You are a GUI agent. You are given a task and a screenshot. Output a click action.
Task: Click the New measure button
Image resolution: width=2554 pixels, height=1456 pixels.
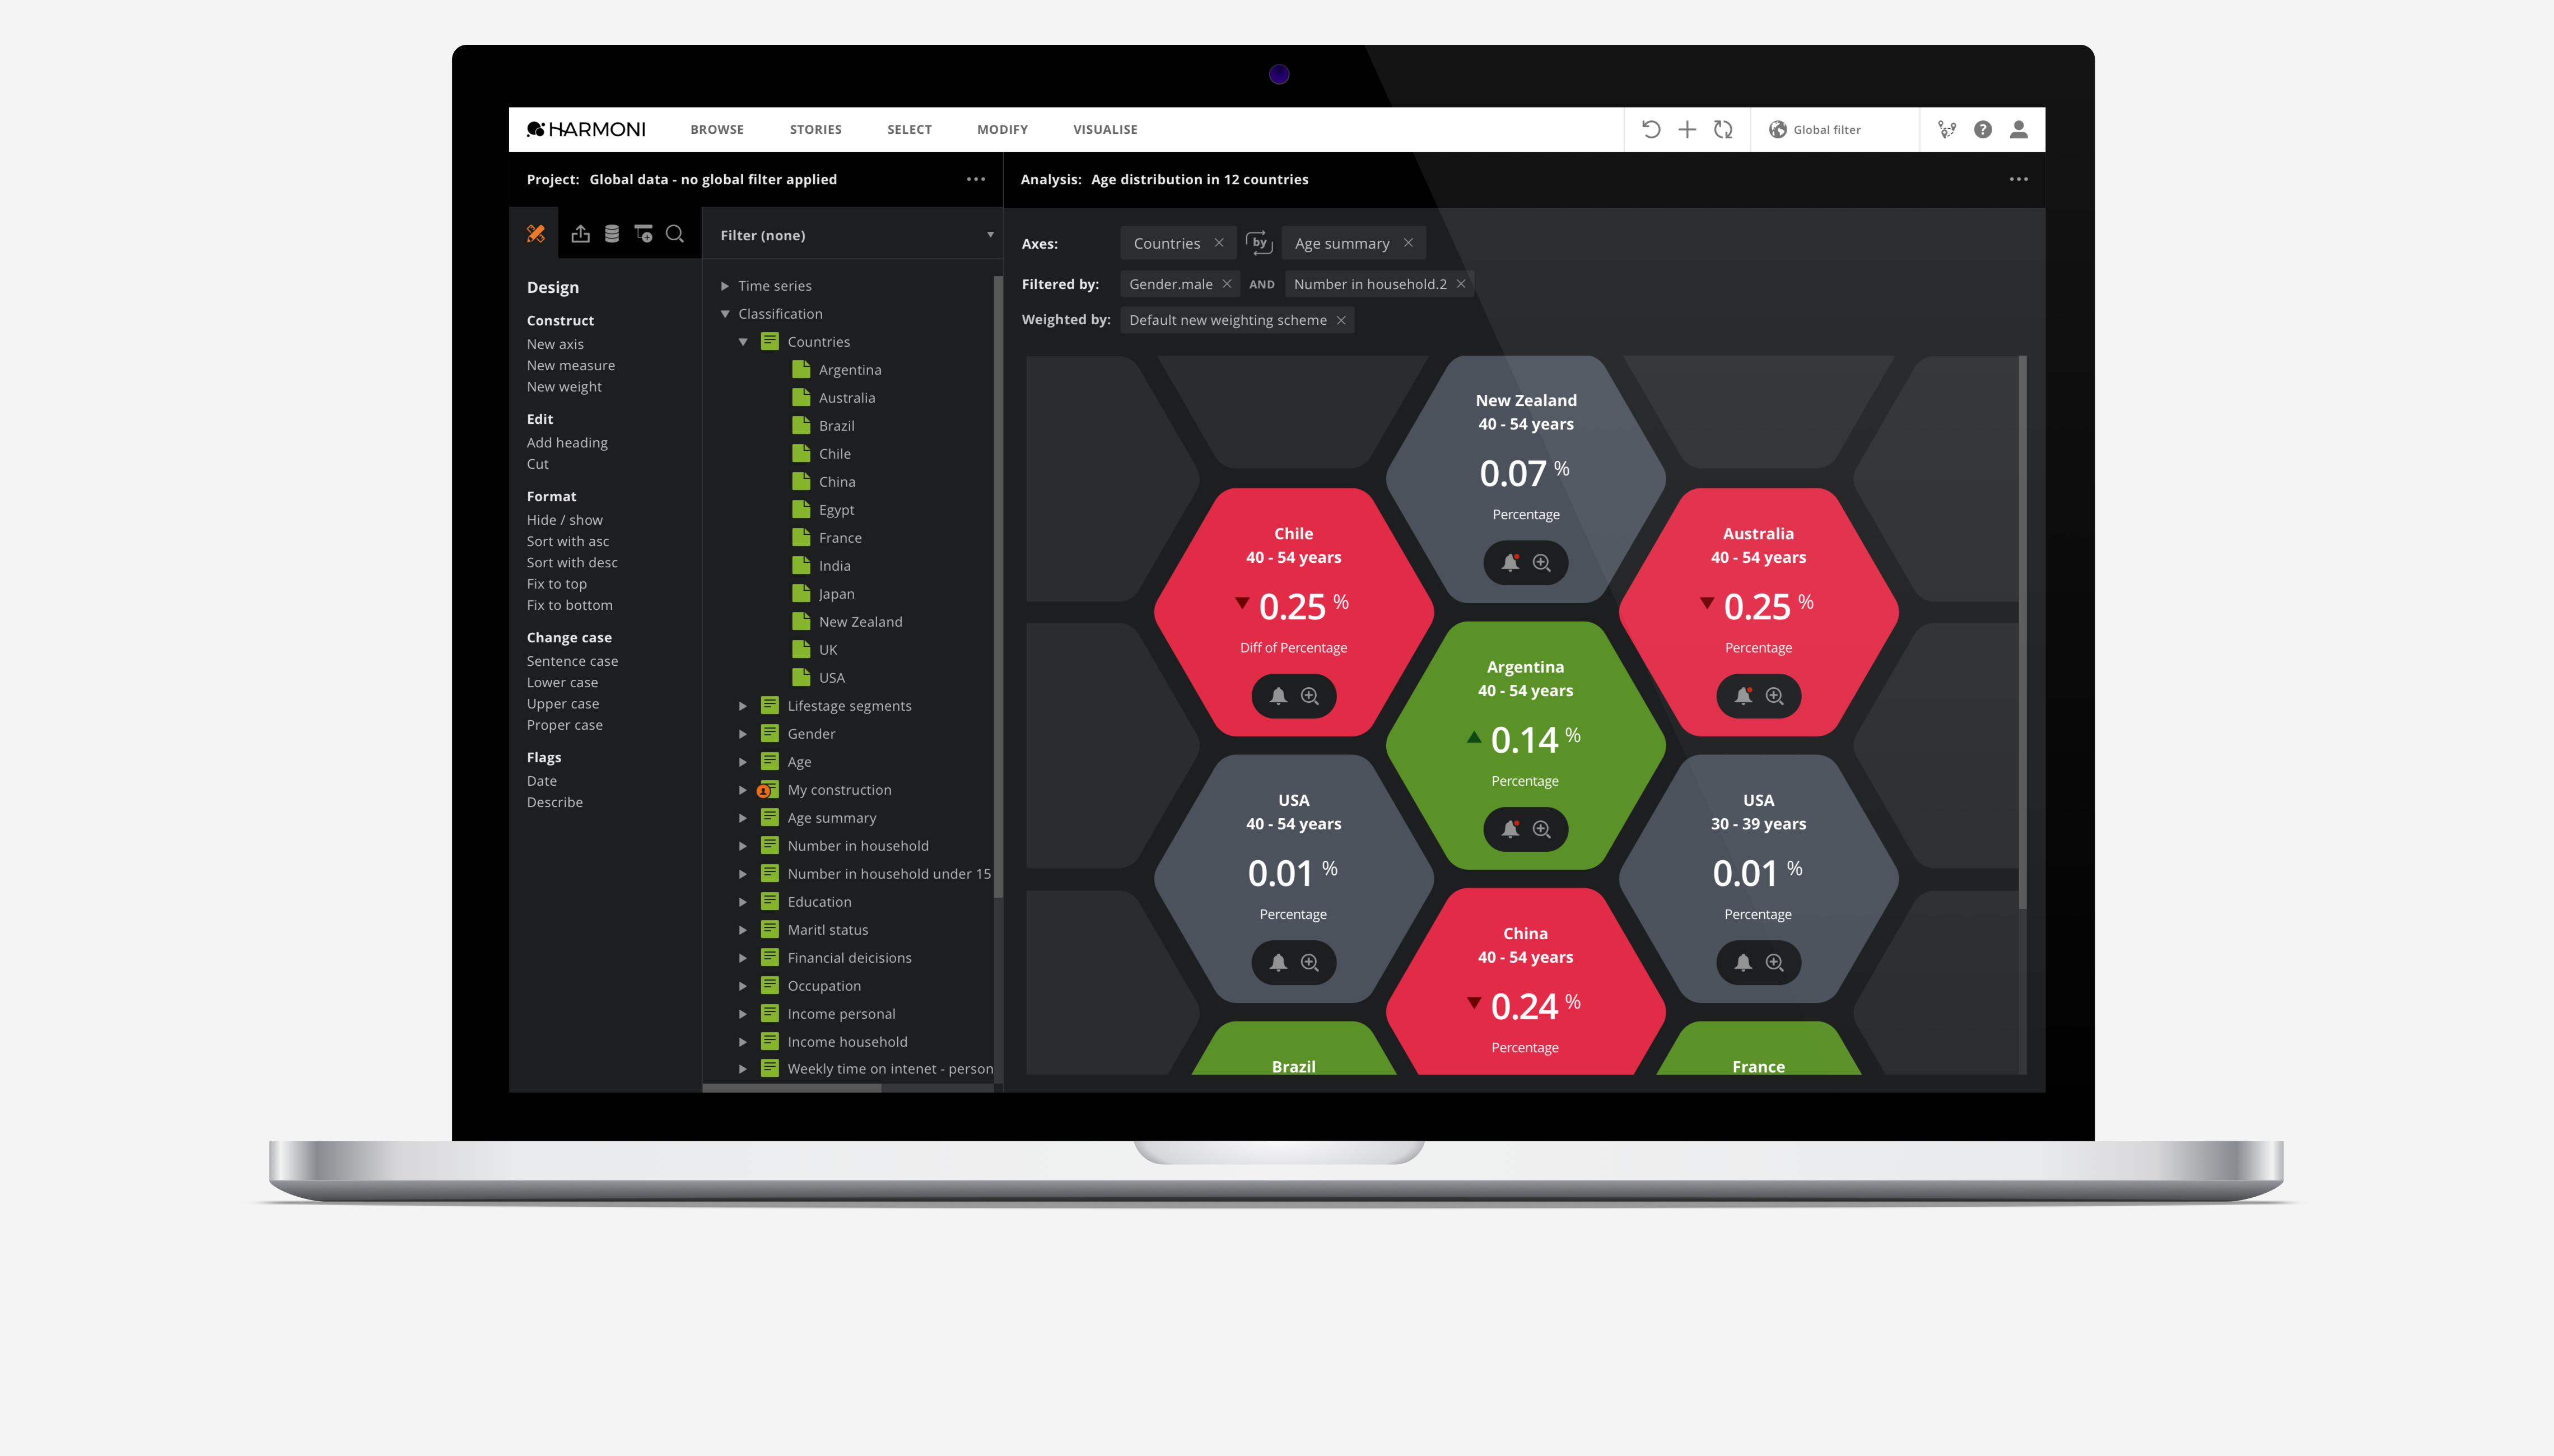(570, 365)
